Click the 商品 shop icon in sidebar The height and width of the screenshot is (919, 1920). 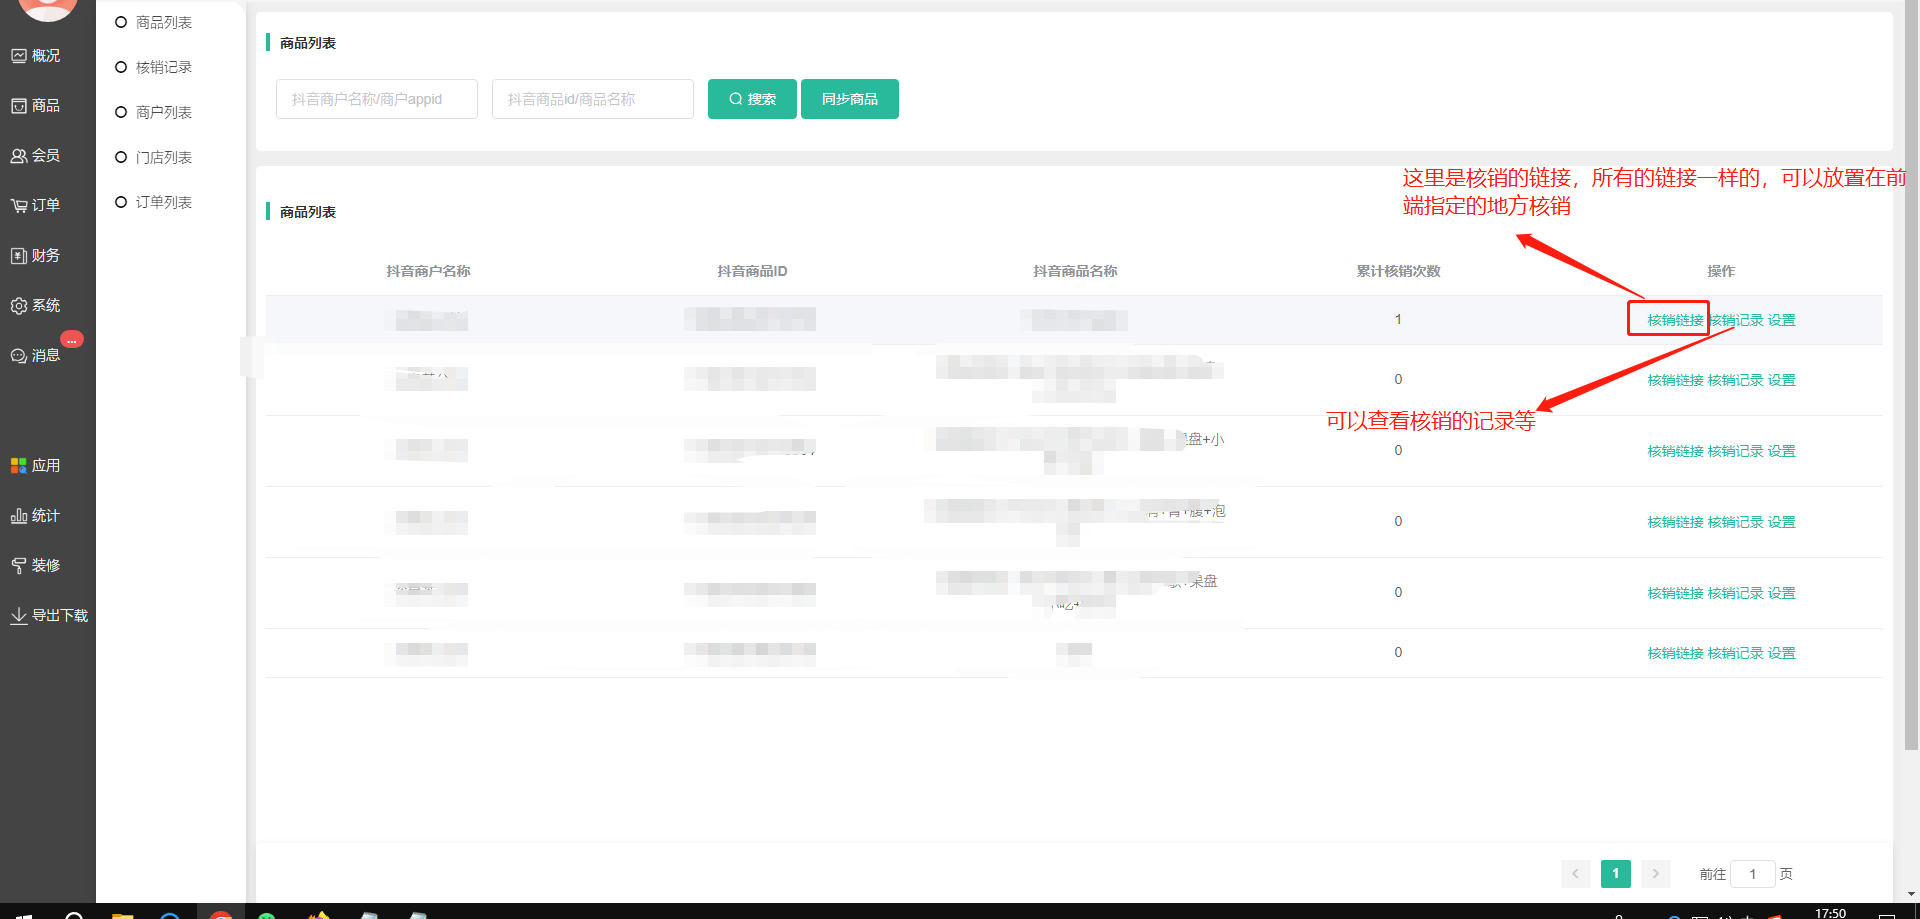[x=19, y=106]
